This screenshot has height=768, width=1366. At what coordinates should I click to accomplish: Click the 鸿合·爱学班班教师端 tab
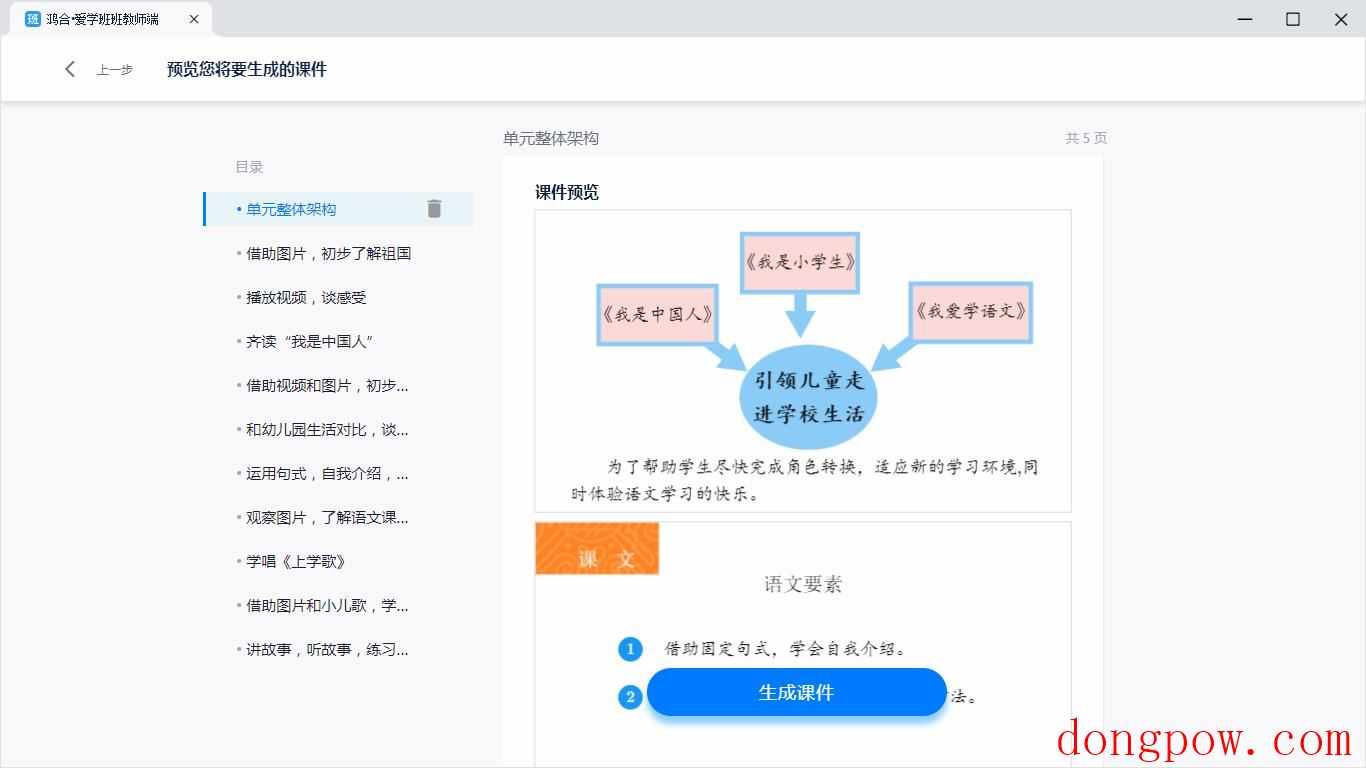pos(110,19)
